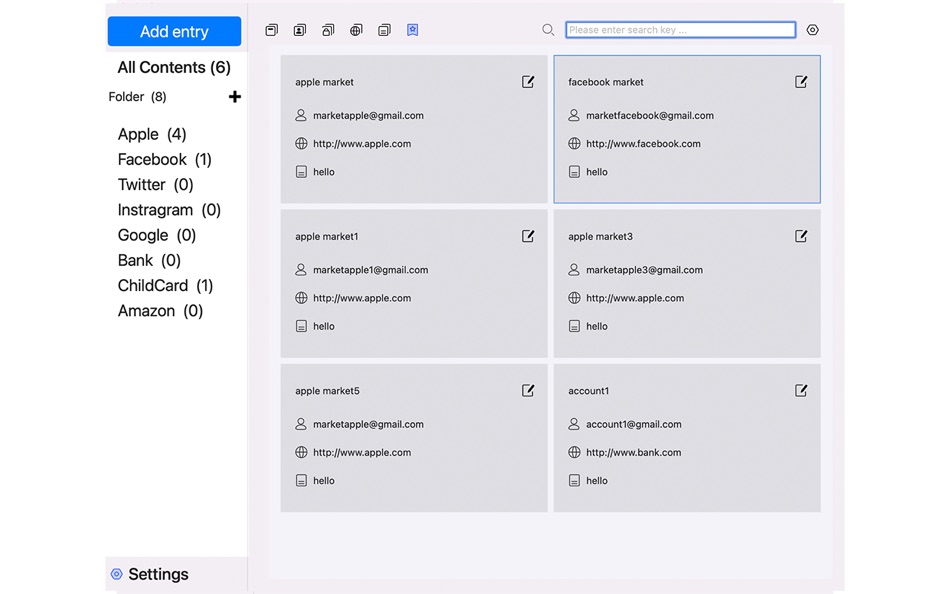
Task: Click the apple market3 card title
Action: point(600,236)
